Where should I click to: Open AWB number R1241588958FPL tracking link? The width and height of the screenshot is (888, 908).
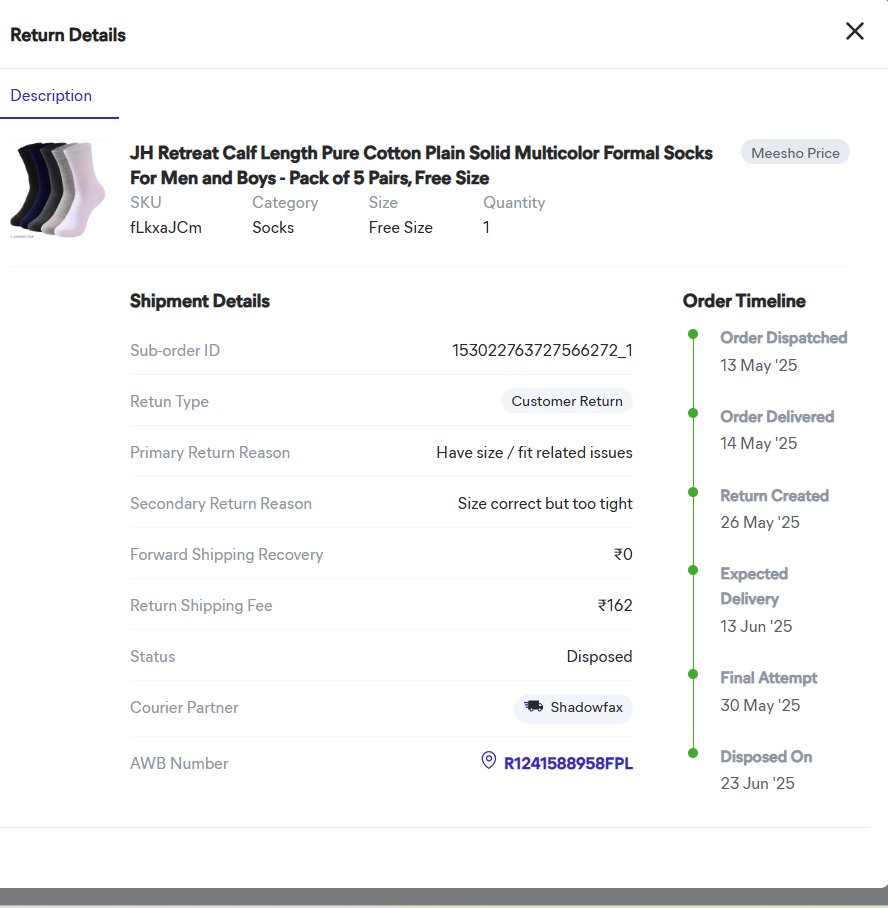pos(568,763)
